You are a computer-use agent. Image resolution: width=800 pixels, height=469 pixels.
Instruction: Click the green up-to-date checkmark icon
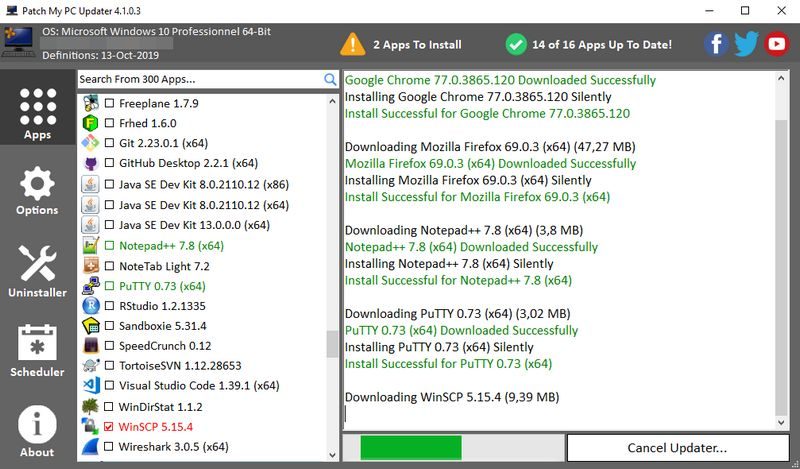[x=516, y=44]
